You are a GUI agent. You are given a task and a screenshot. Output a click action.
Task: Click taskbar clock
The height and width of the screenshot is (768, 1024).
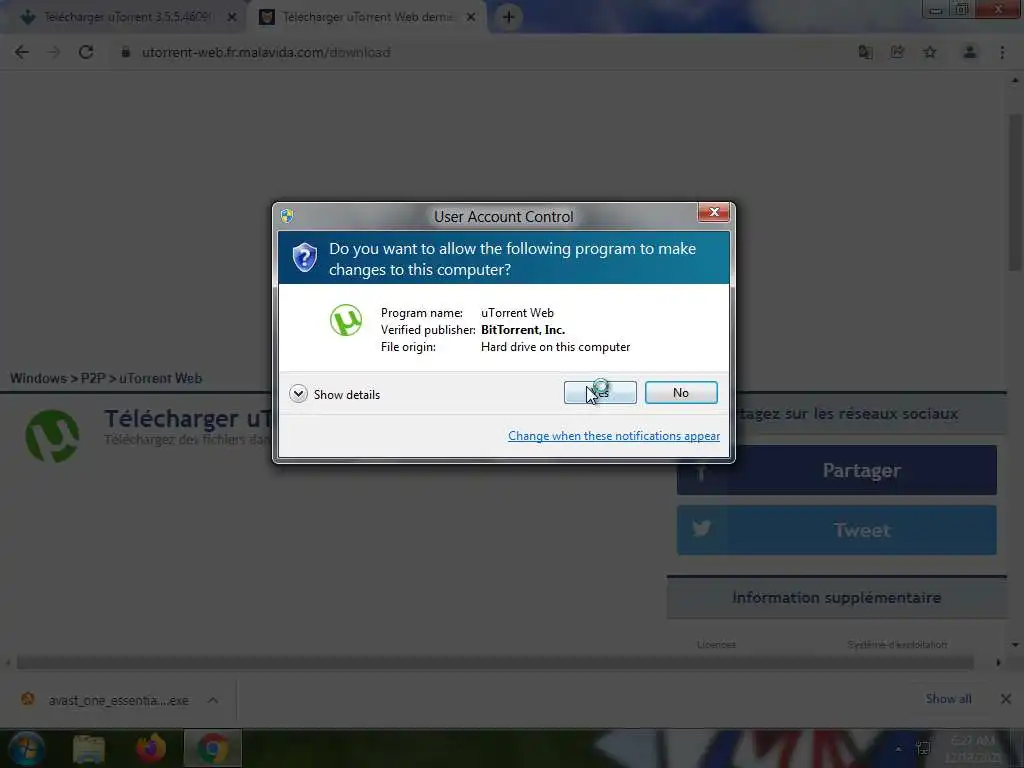[x=972, y=749]
